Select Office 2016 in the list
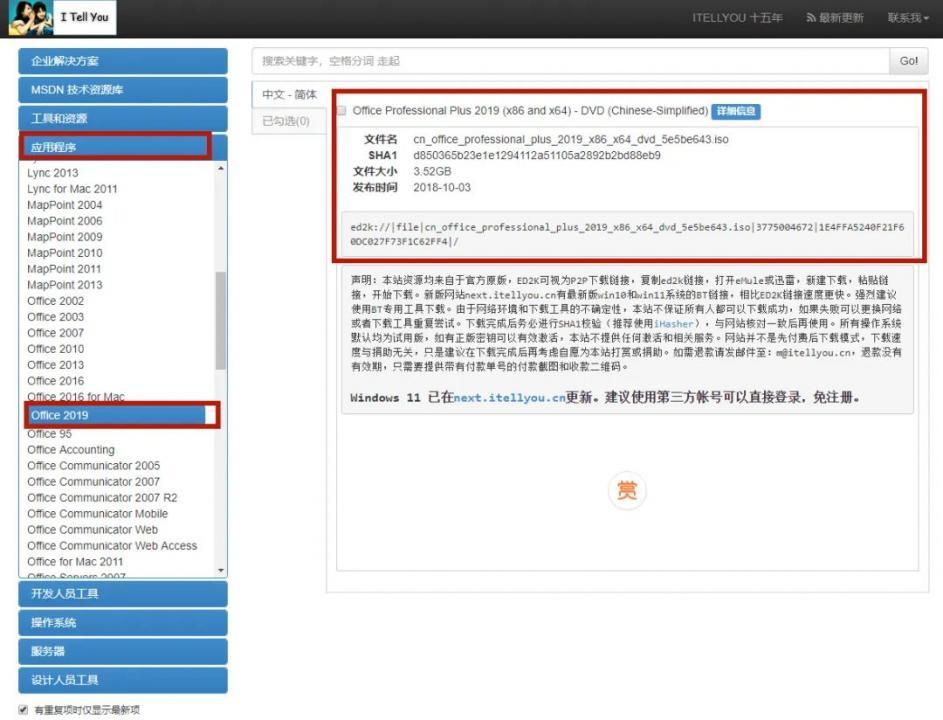The image size is (943, 720). point(55,381)
